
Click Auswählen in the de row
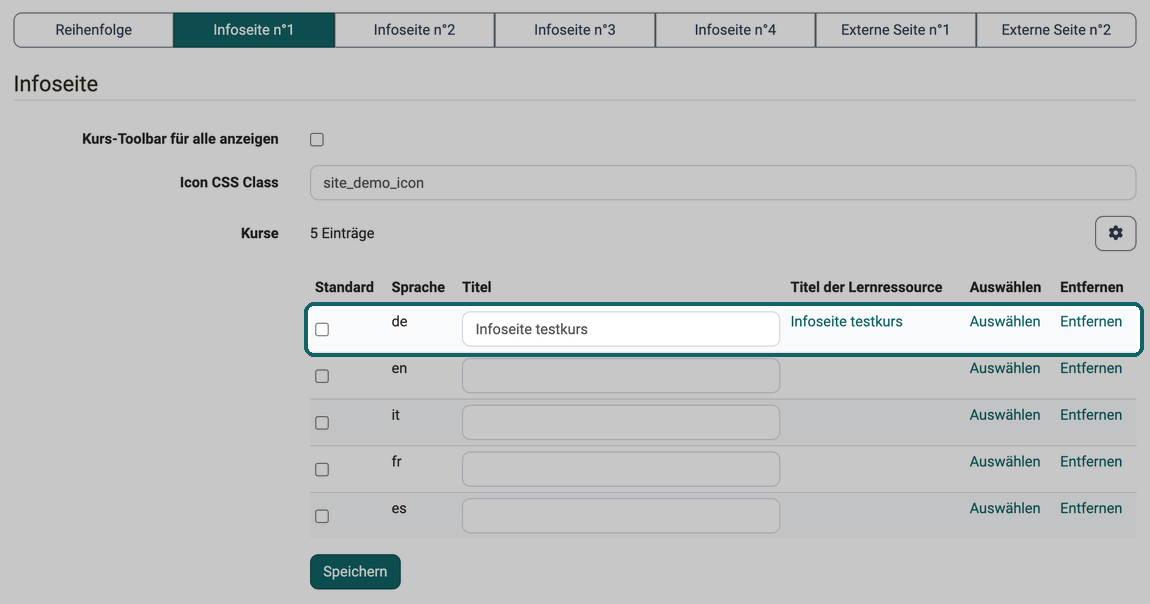pos(1005,321)
